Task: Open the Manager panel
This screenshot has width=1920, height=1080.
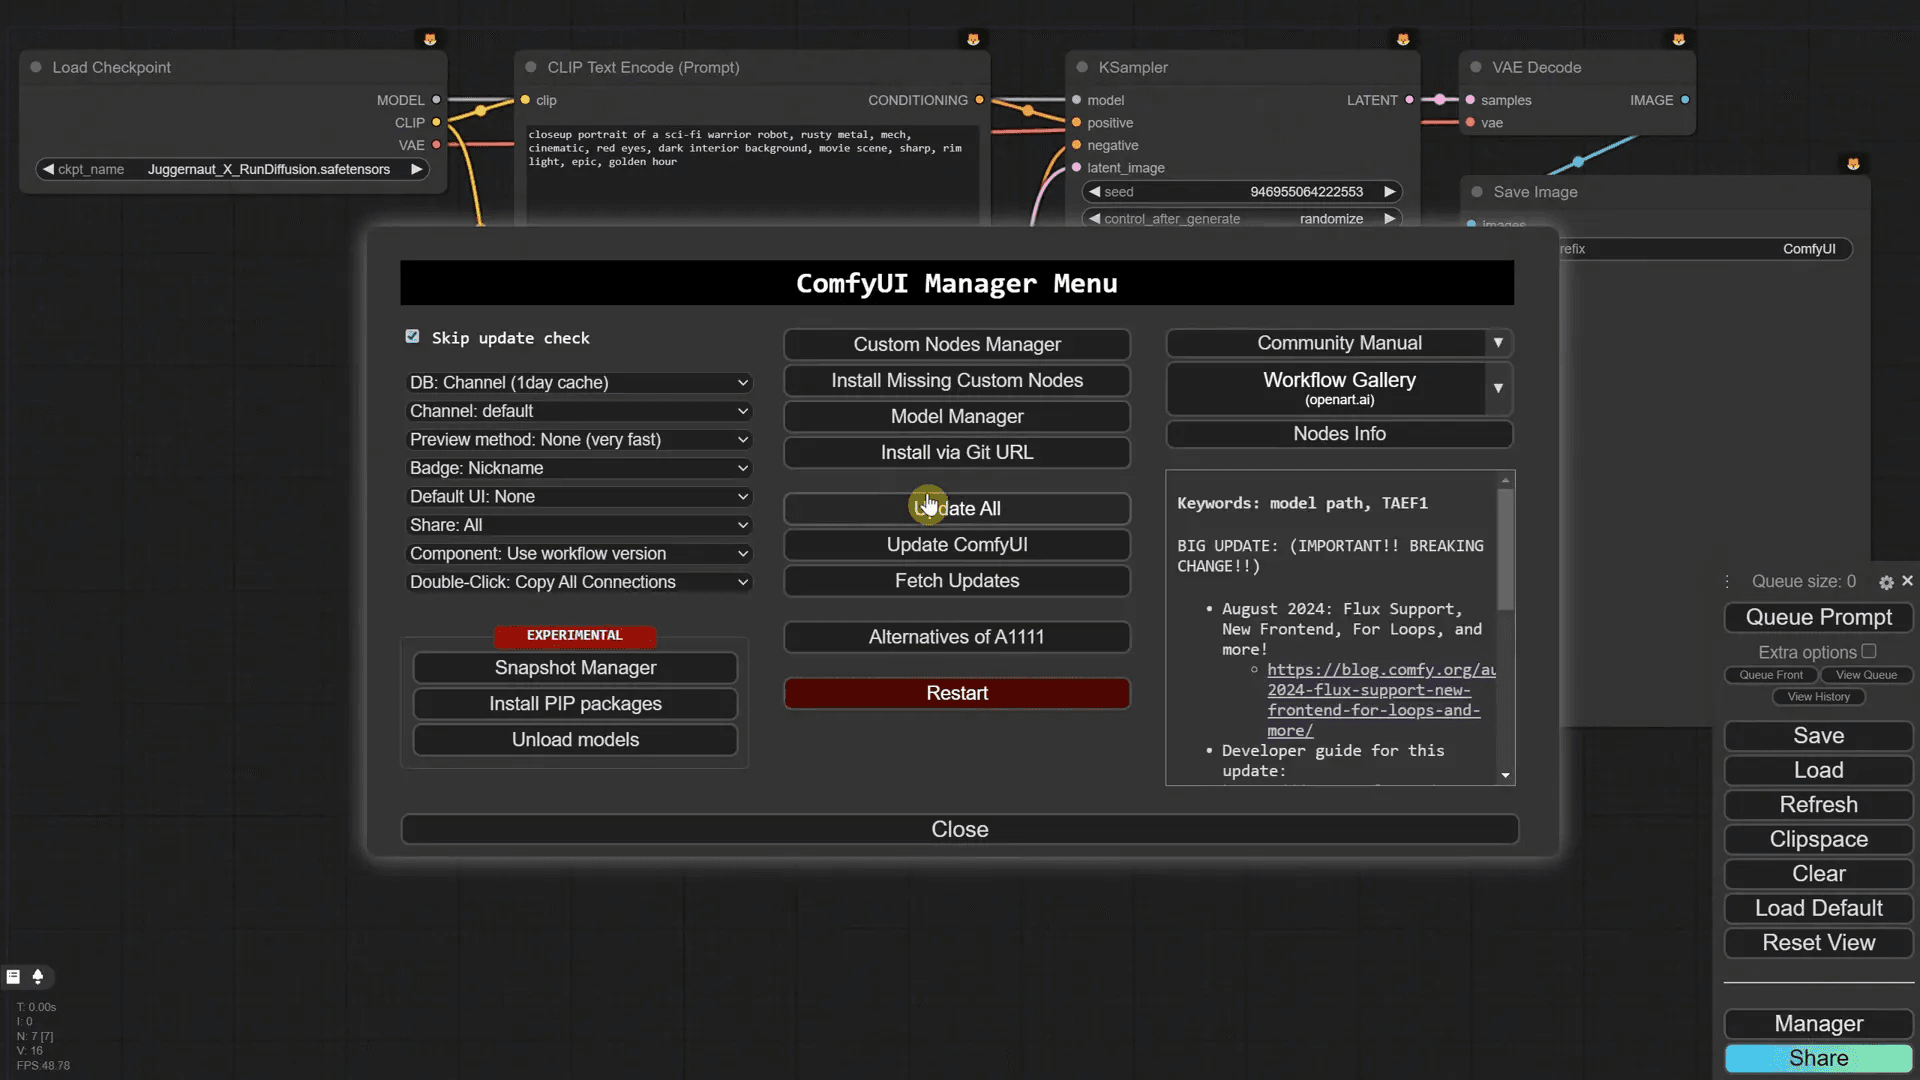Action: point(1818,1023)
